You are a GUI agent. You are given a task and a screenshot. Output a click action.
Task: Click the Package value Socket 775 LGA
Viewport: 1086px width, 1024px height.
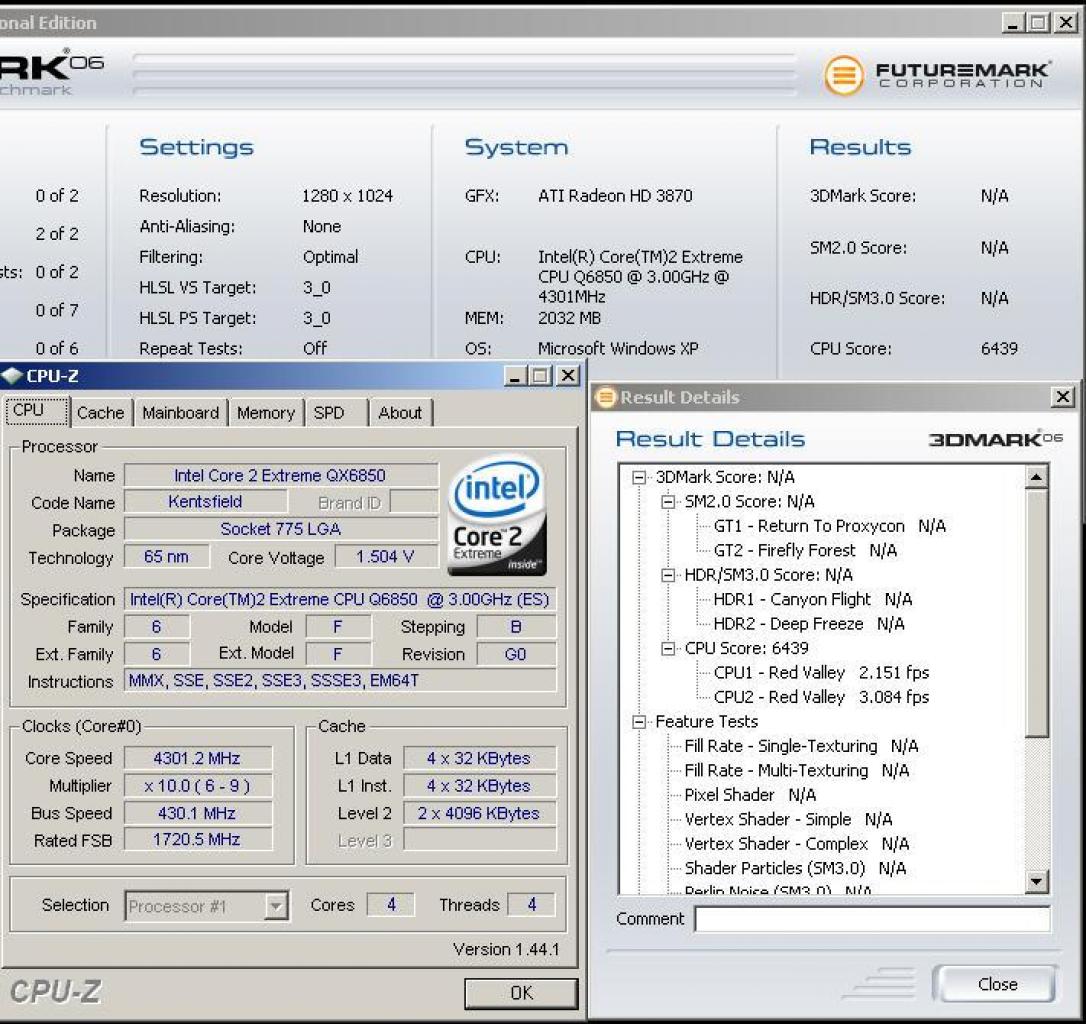click(x=281, y=529)
